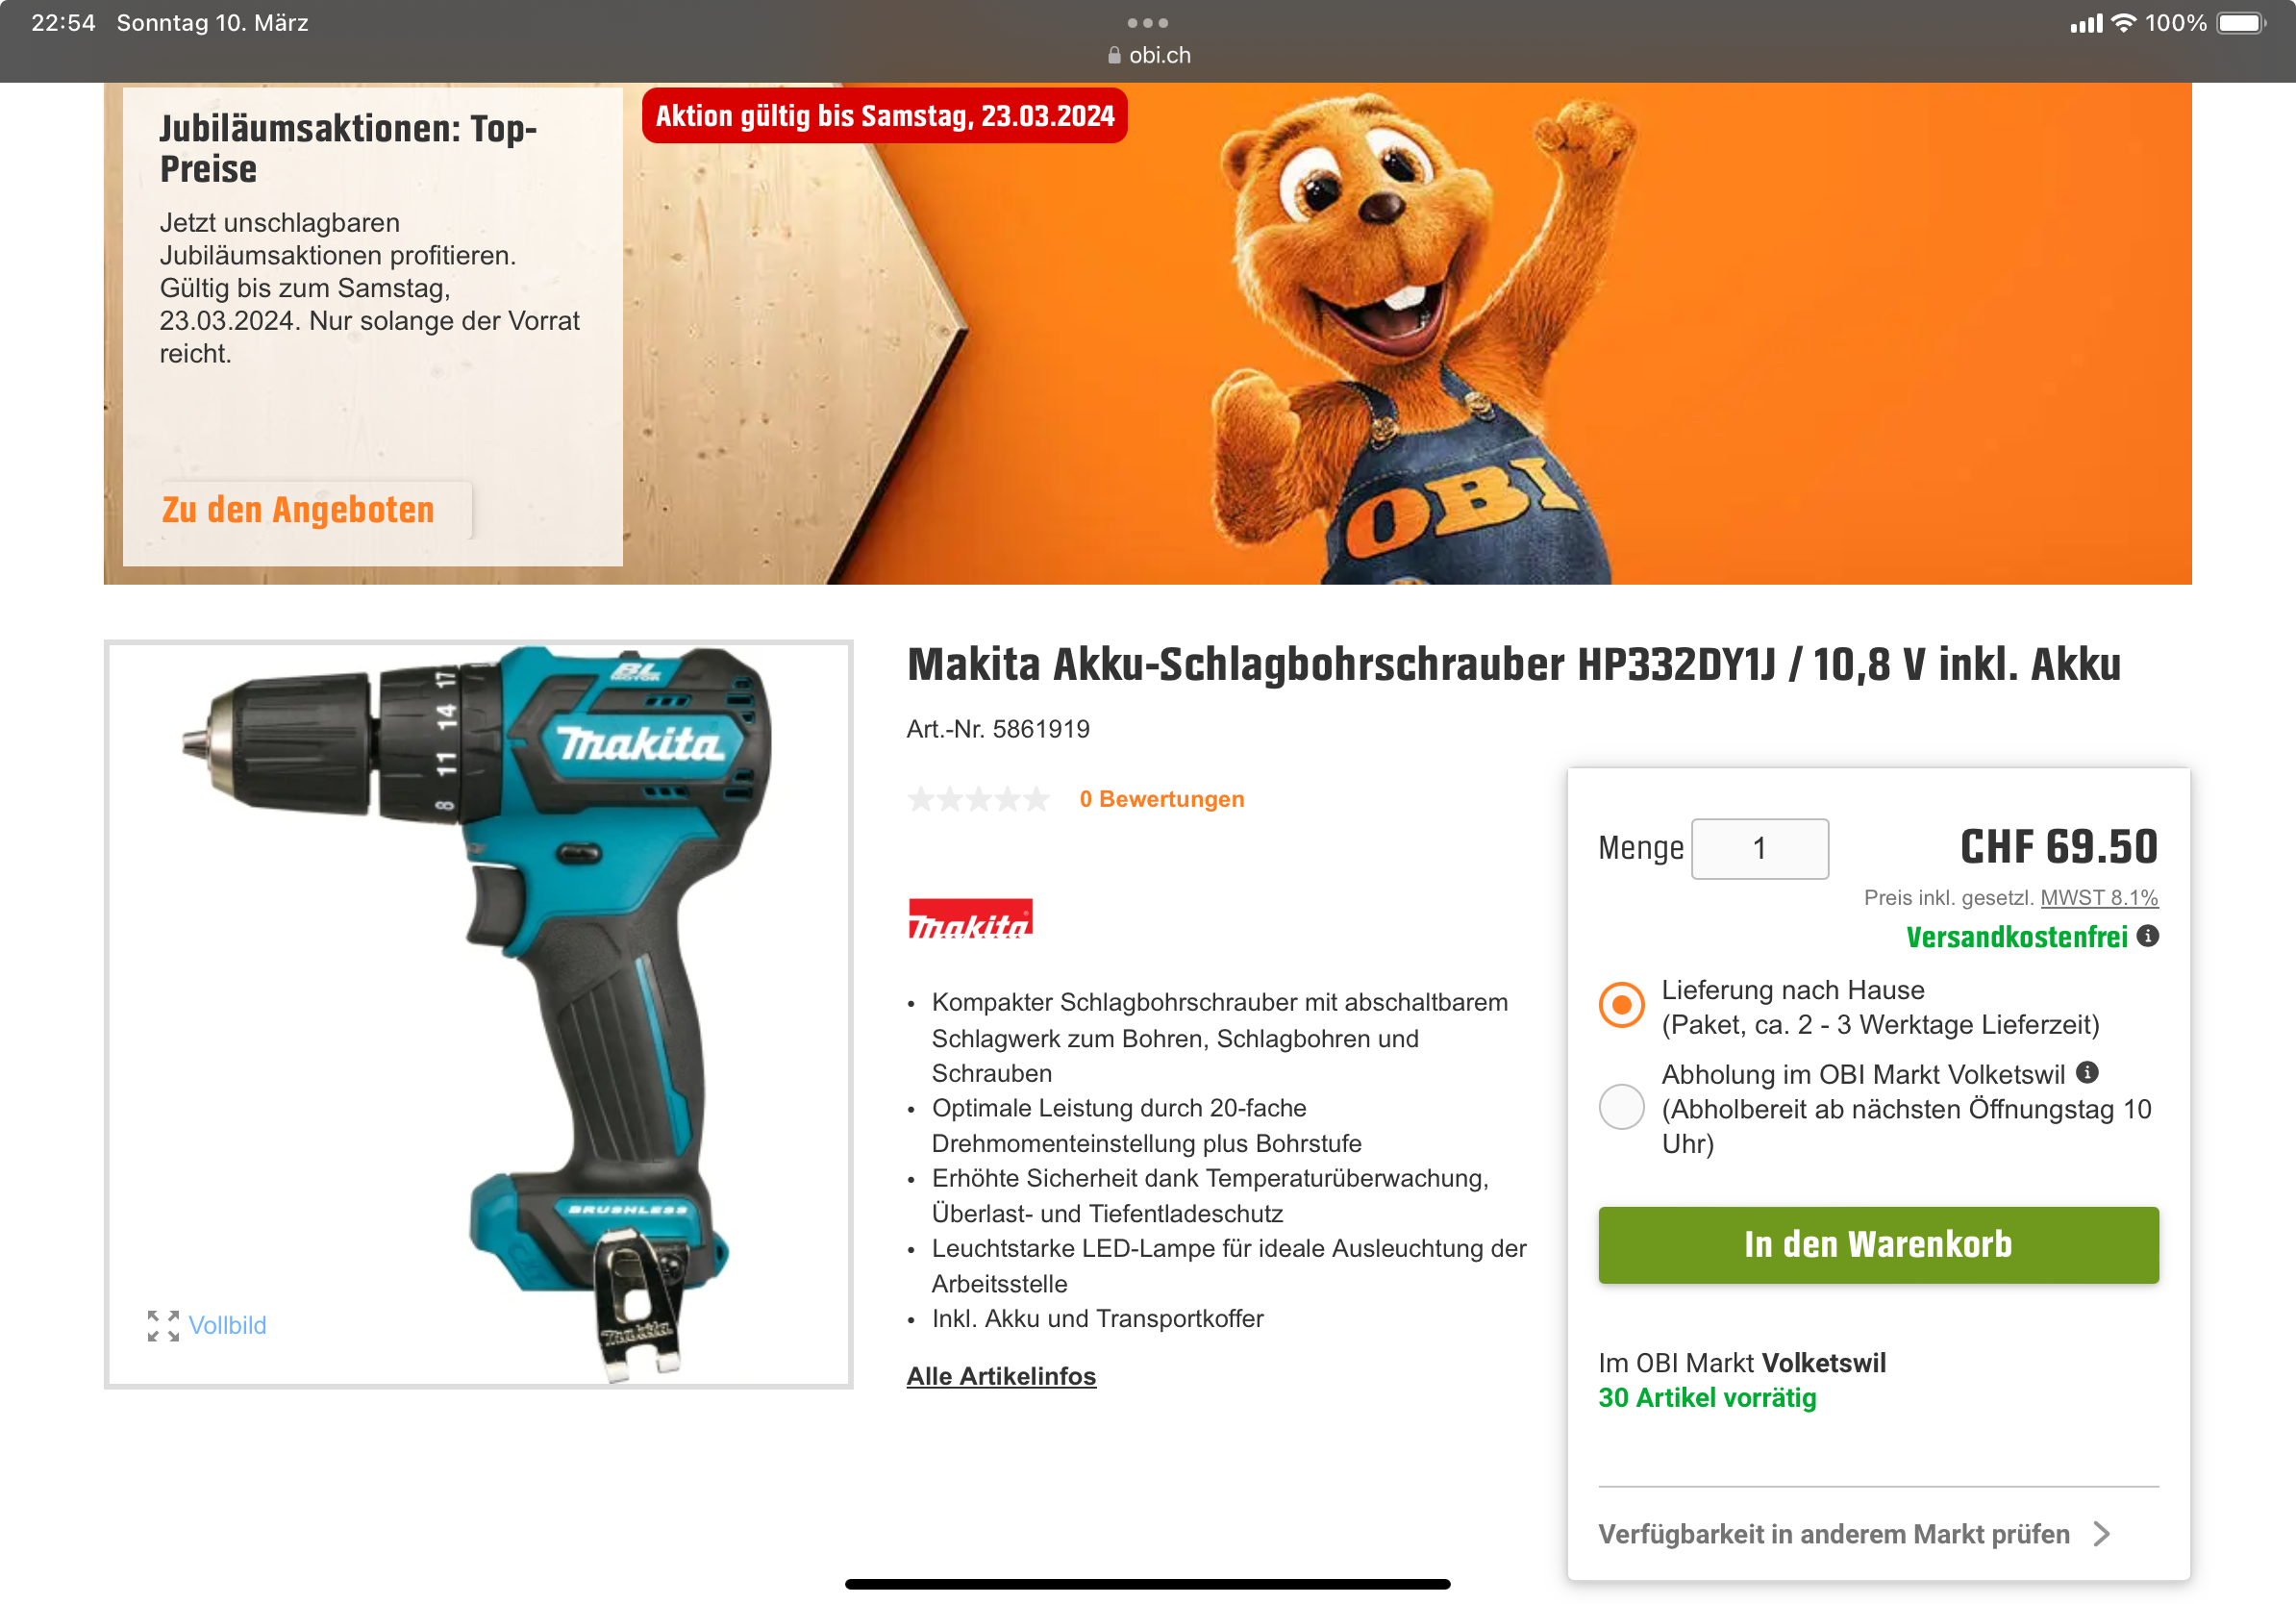Viewport: 2296px width, 1604px height.
Task: Click the red Makita brand logo
Action: (x=969, y=918)
